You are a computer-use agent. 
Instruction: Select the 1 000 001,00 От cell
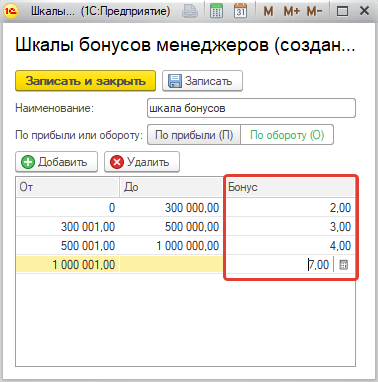(67, 265)
